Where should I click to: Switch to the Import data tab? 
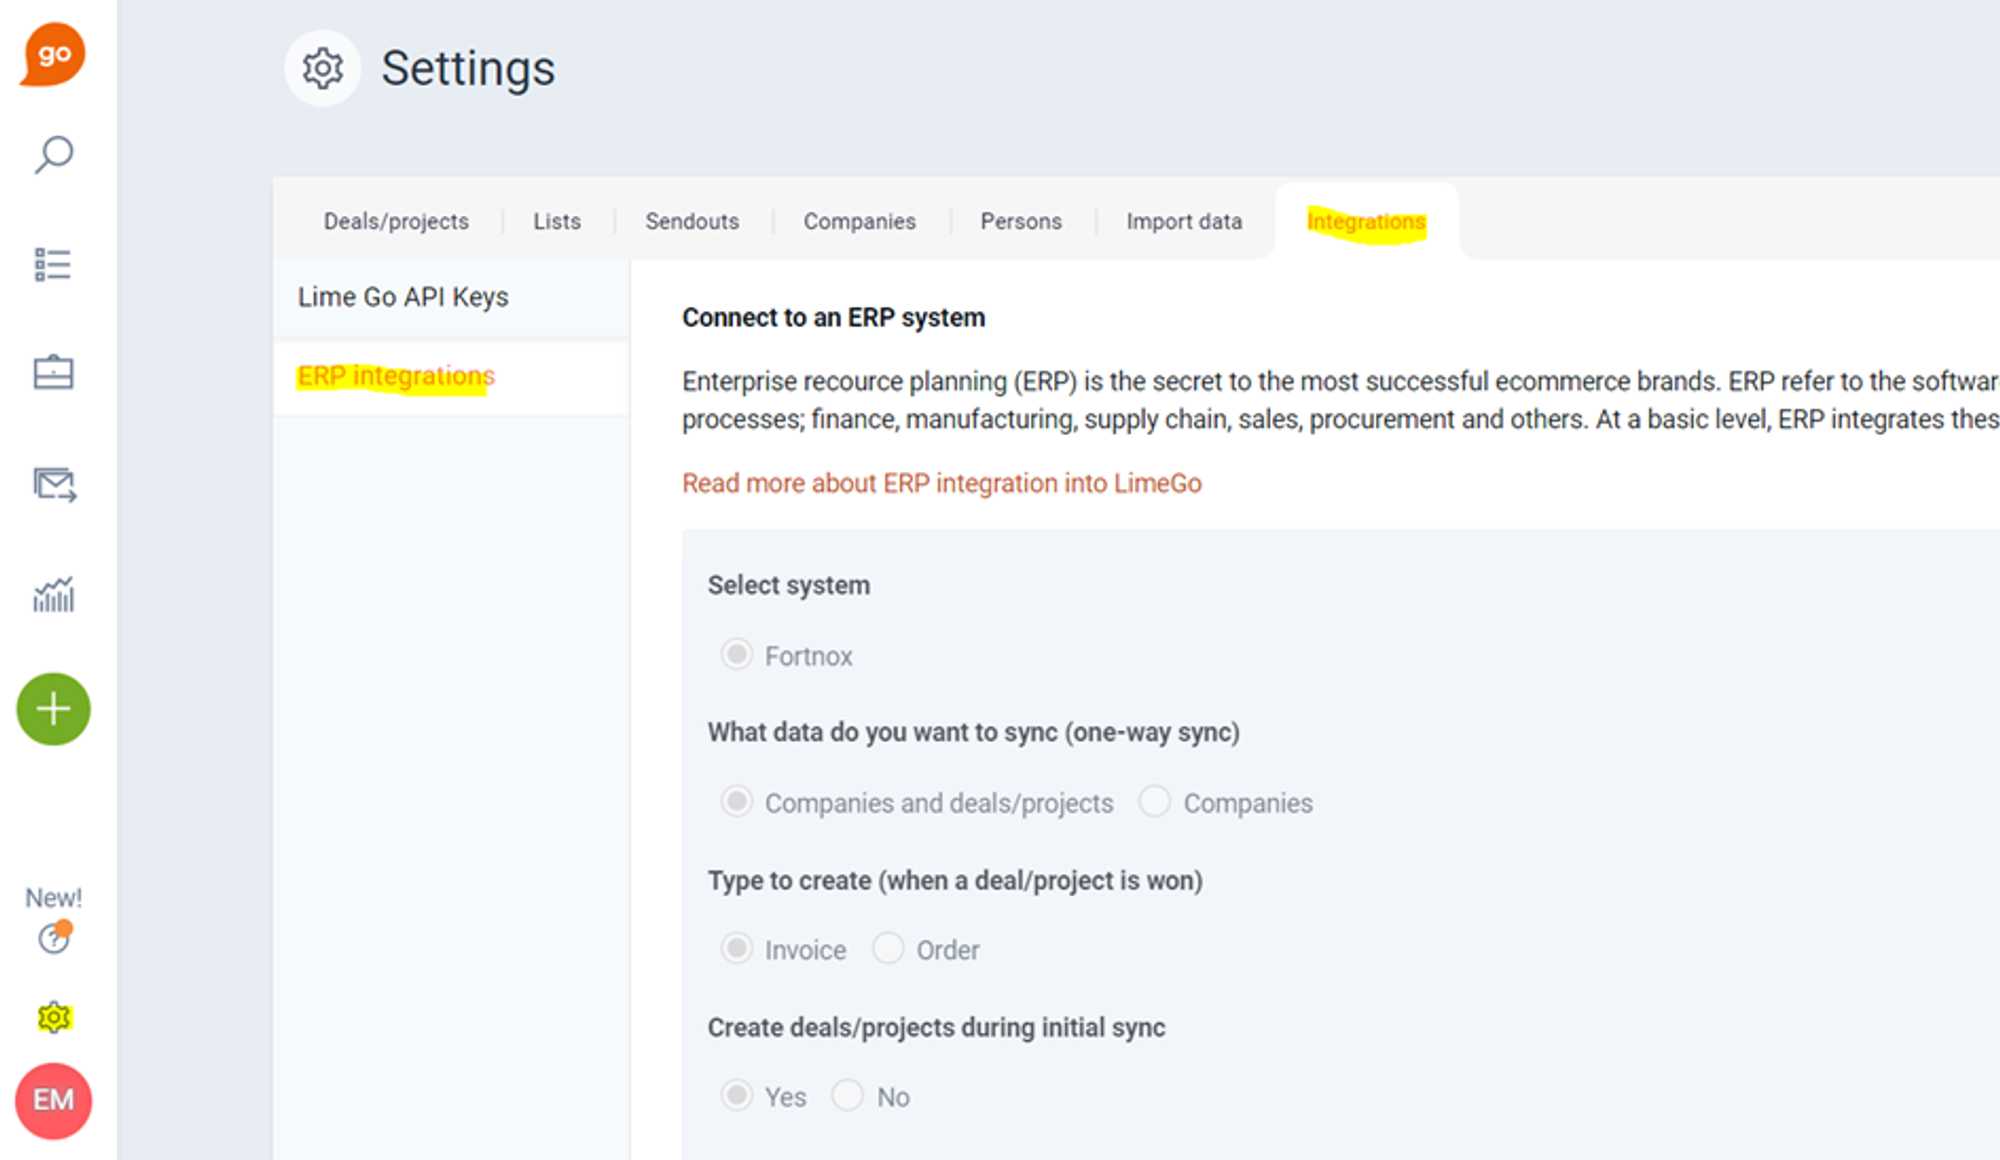coord(1184,221)
